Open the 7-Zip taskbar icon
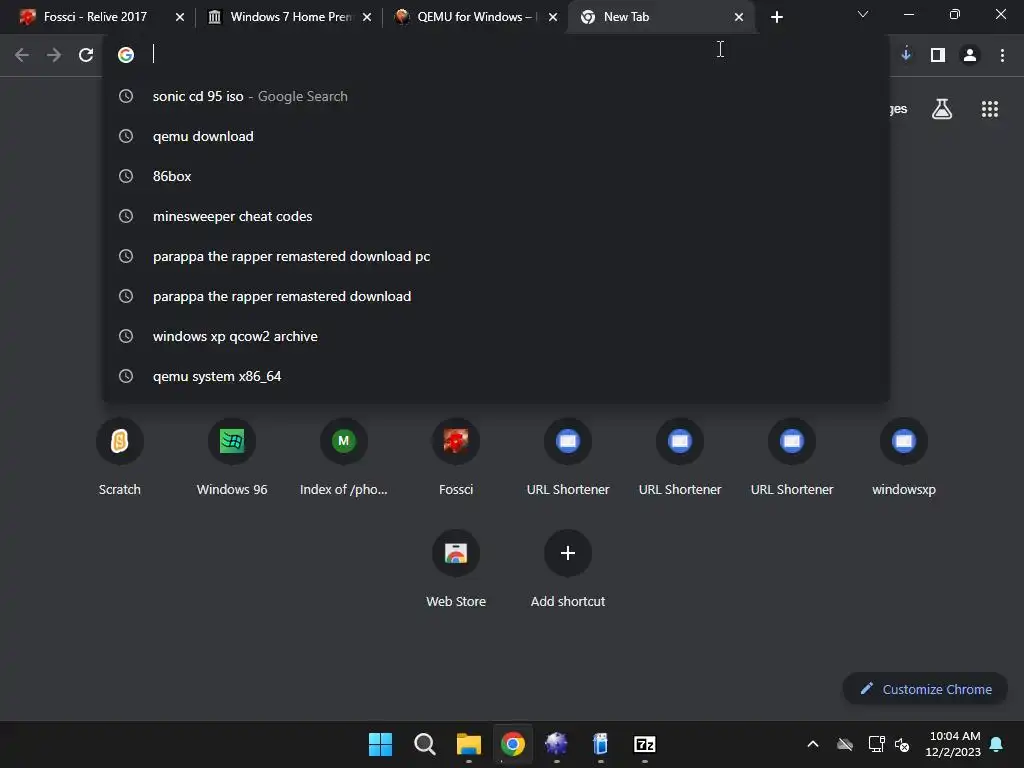Viewport: 1024px width, 768px height. [645, 744]
